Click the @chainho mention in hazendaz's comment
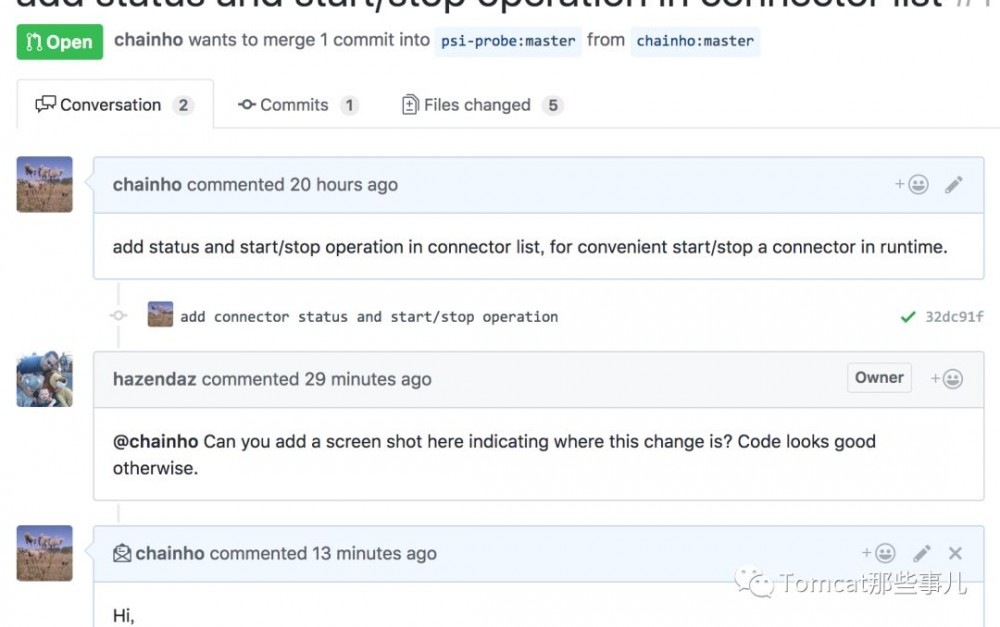The width and height of the screenshot is (1000, 627). (155, 441)
